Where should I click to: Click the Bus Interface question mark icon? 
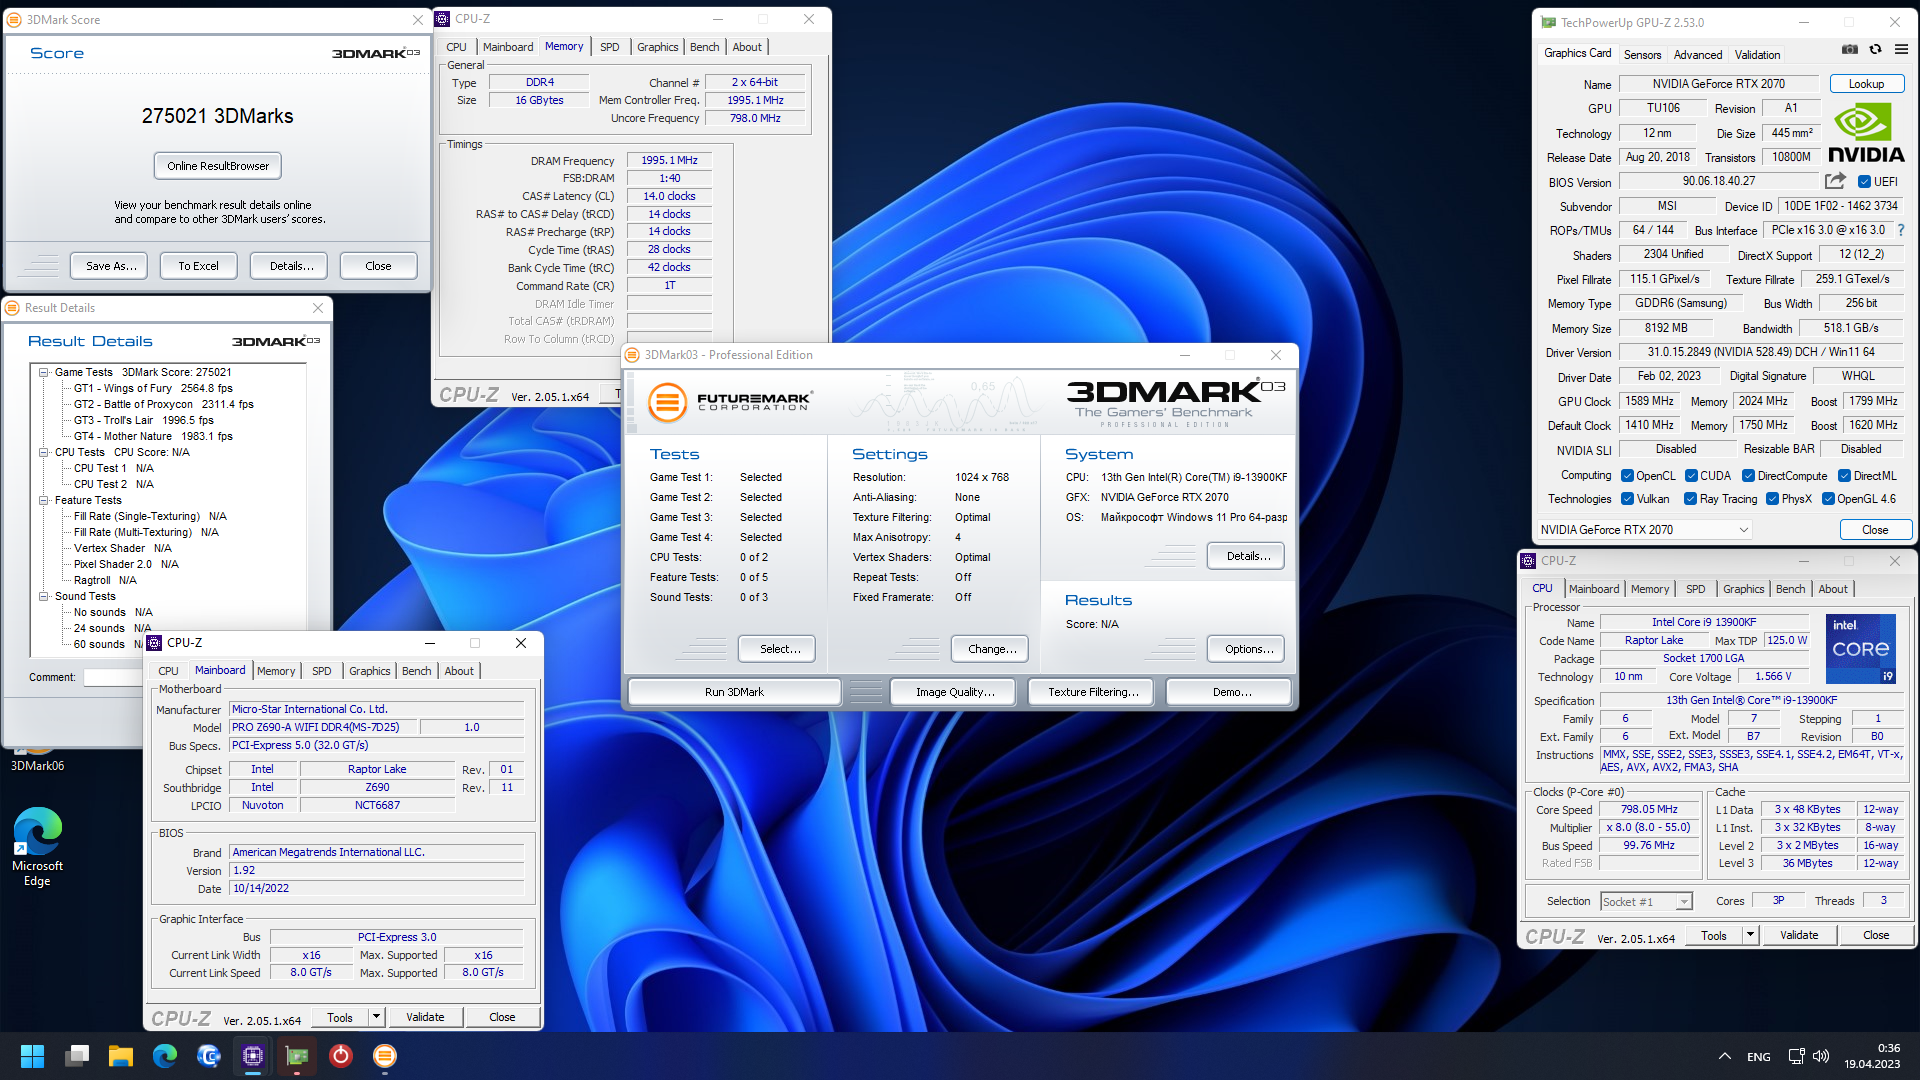pyautogui.click(x=1901, y=230)
